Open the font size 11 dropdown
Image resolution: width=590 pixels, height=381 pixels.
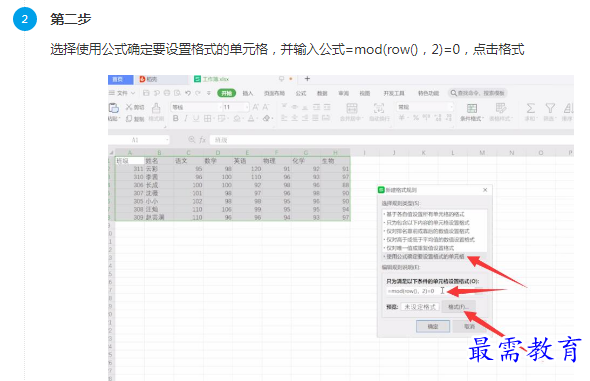[247, 107]
